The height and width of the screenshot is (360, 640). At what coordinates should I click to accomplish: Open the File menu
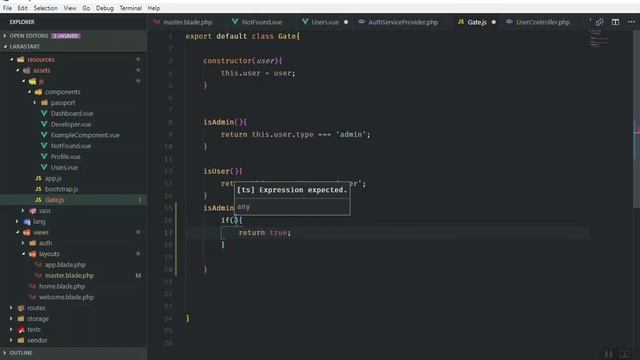tap(7, 8)
